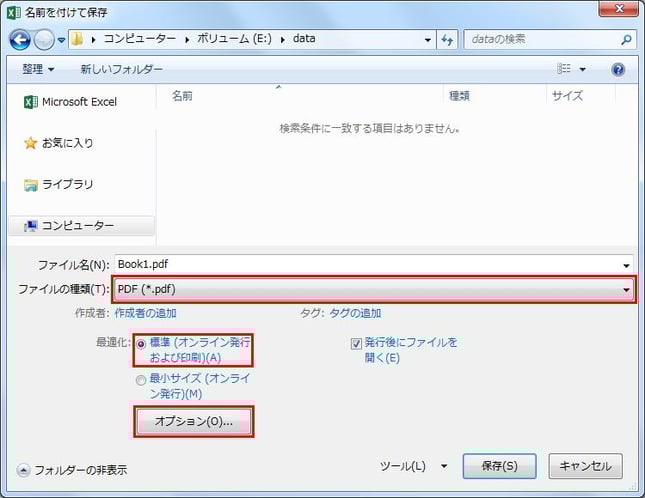
Task: Open the ツール(L) dropdown
Action: 413,466
